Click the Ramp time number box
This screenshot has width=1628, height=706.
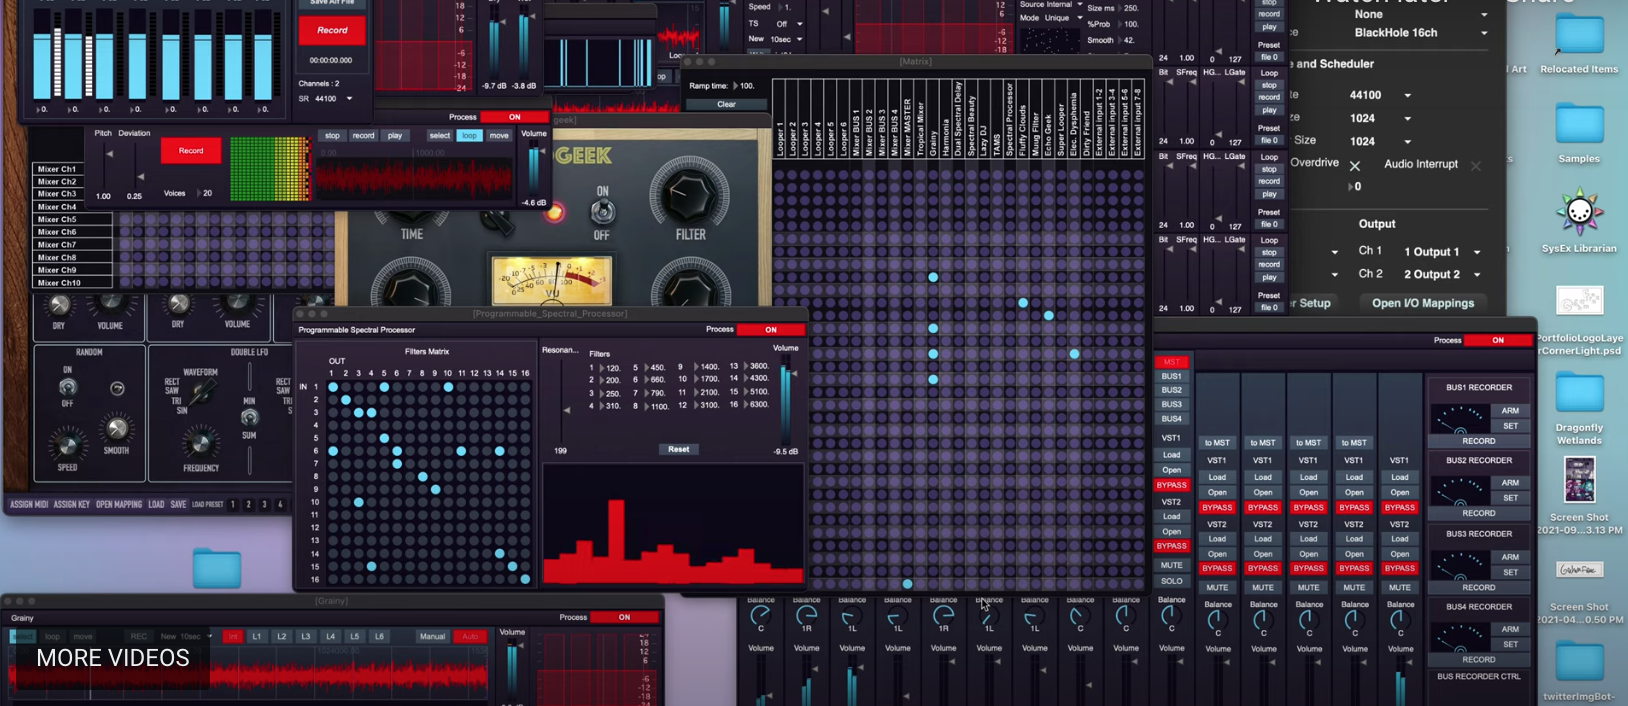(745, 86)
